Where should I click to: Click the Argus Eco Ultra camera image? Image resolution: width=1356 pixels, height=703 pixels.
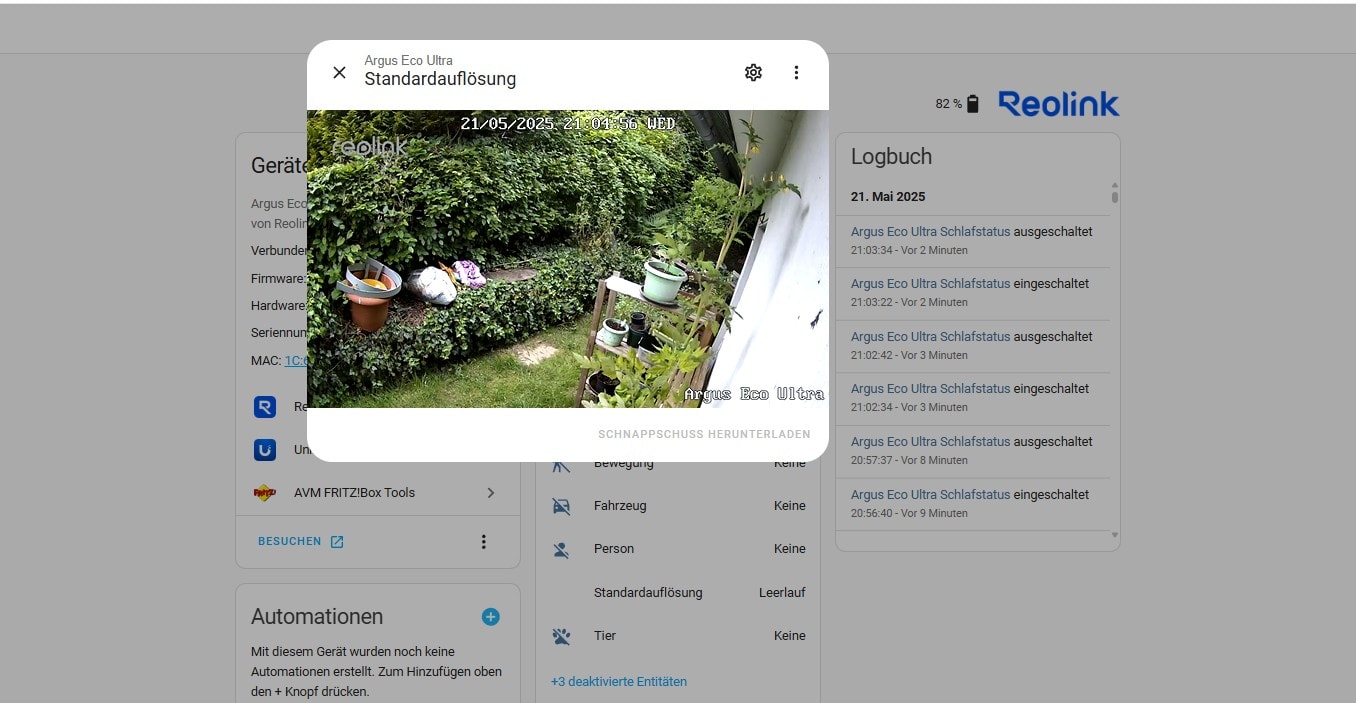coord(567,258)
